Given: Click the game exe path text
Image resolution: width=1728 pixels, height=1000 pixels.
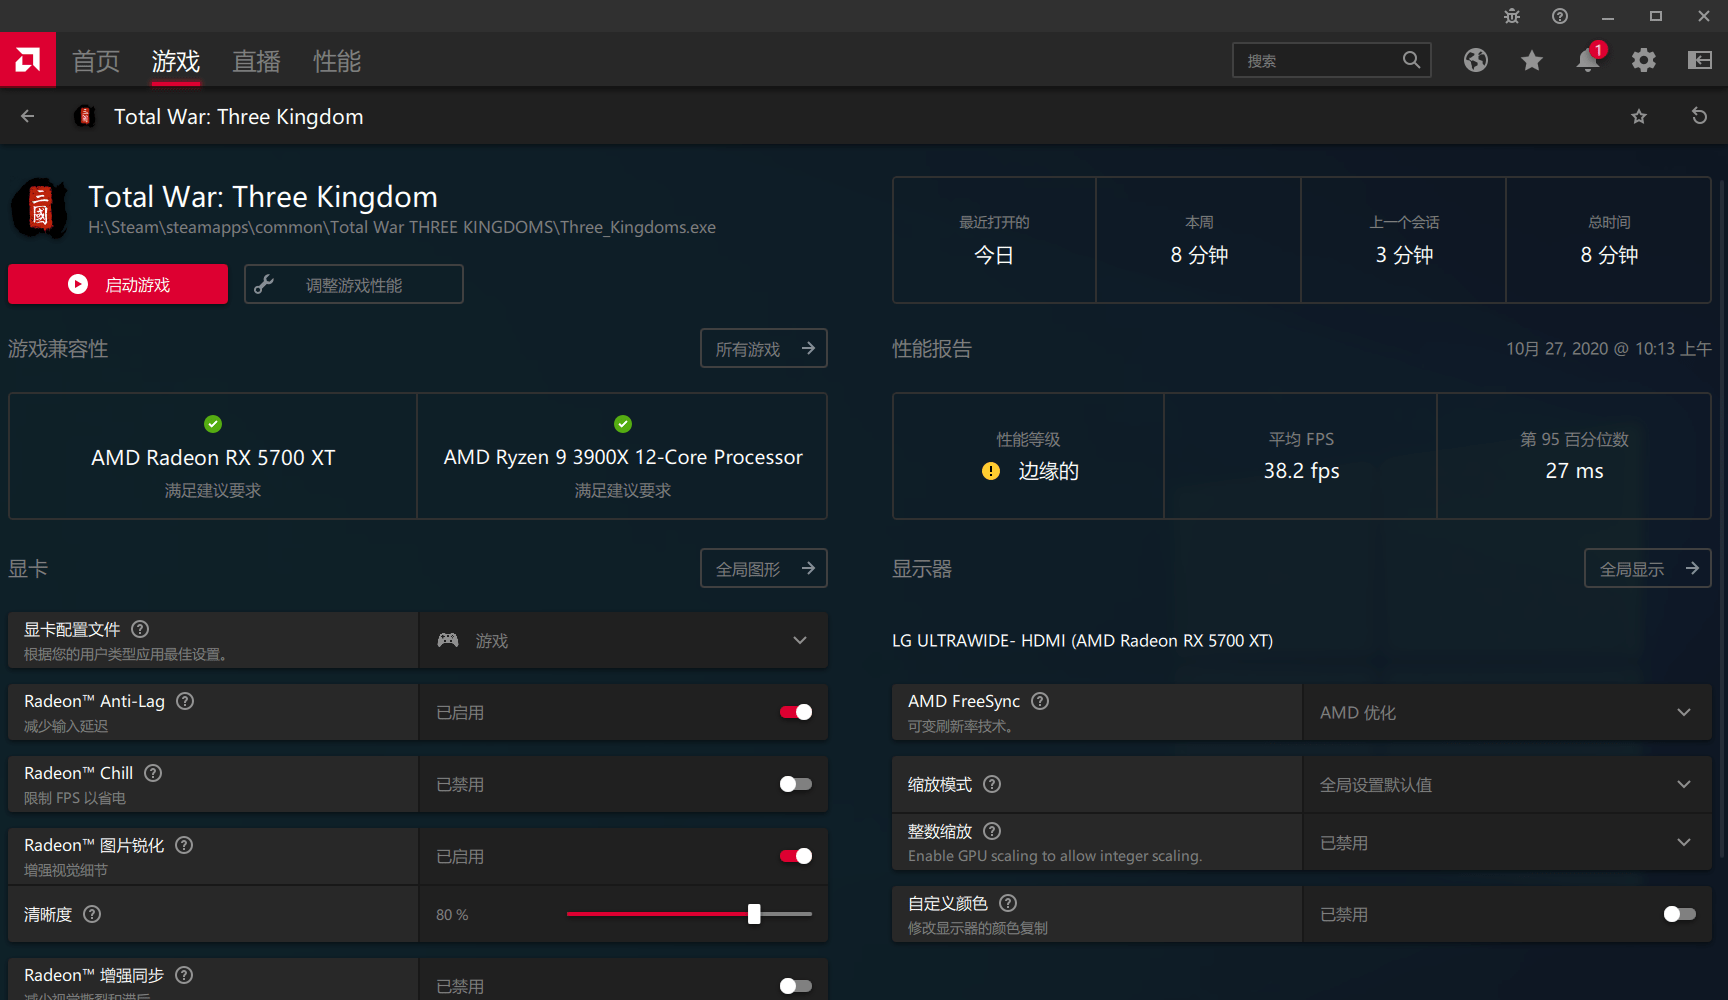Looking at the screenshot, I should pyautogui.click(x=402, y=227).
